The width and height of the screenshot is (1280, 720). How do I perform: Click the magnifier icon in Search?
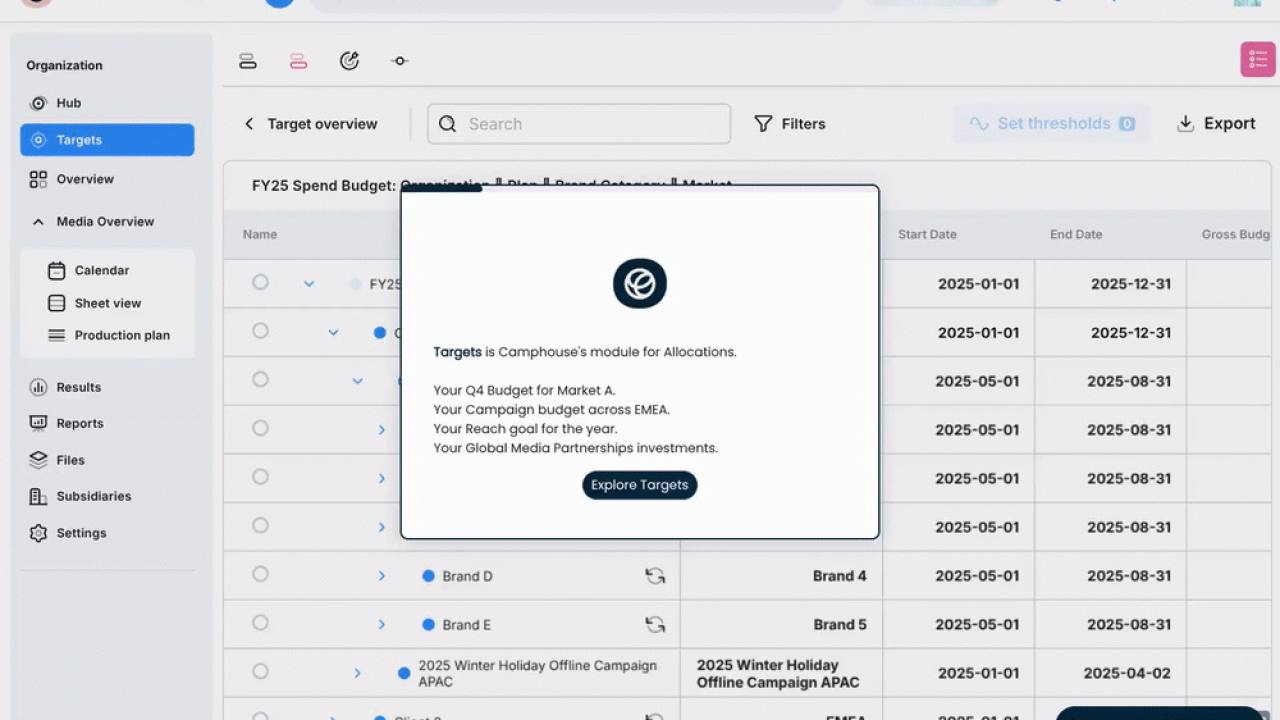448,124
